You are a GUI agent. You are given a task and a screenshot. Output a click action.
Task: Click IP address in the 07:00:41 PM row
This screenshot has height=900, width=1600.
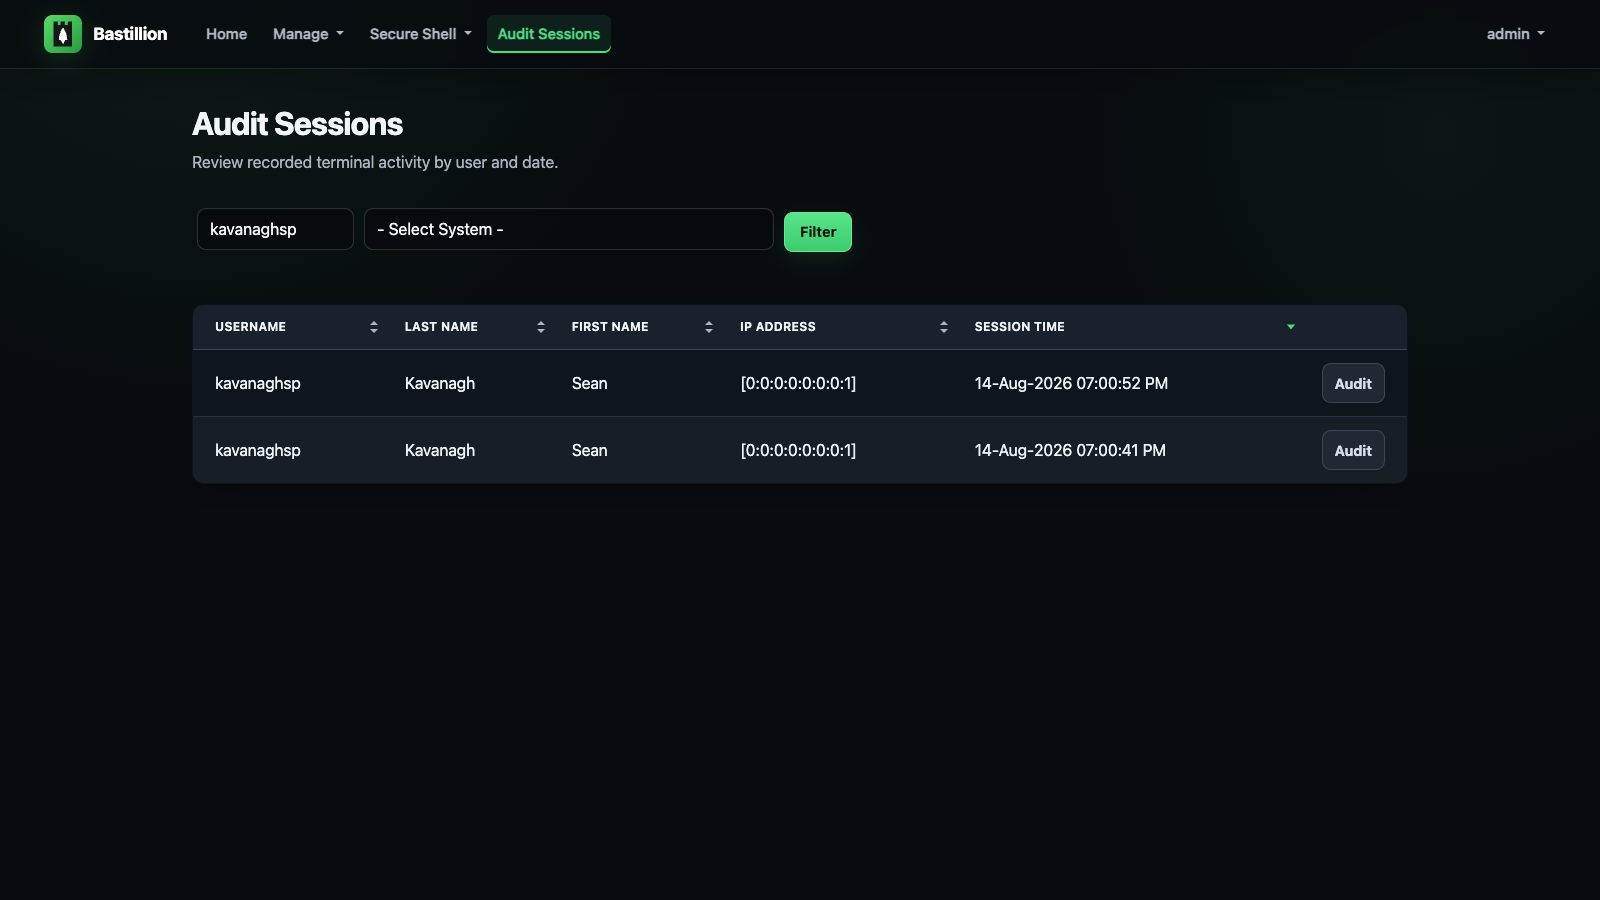click(x=798, y=450)
